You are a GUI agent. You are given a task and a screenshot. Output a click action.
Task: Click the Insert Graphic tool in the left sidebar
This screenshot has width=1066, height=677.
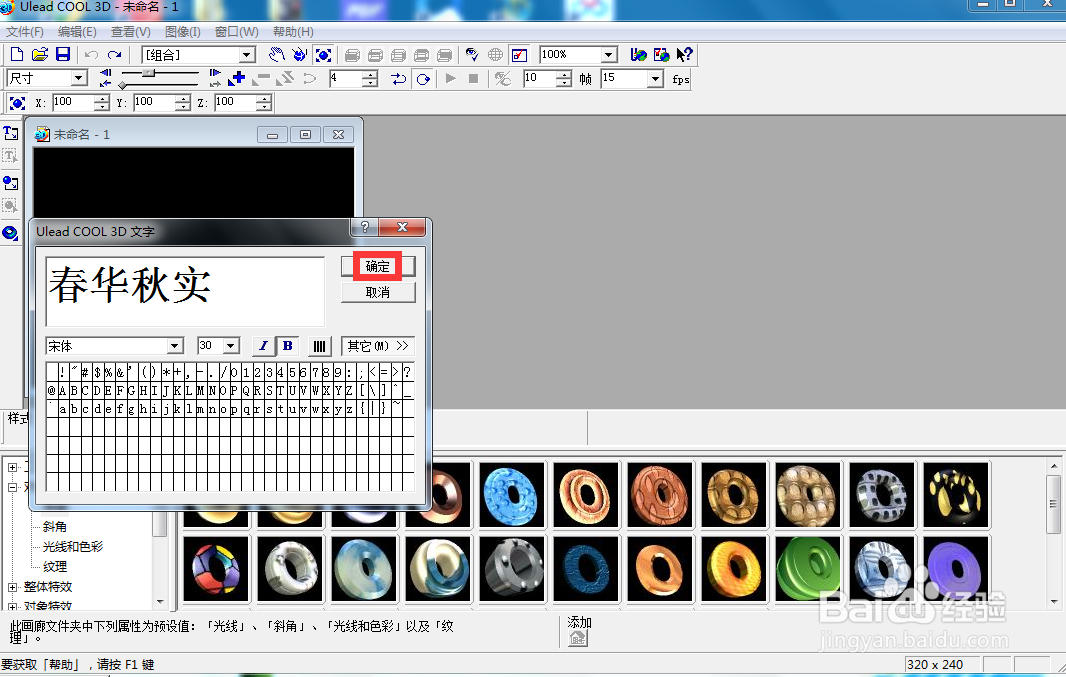[x=10, y=183]
